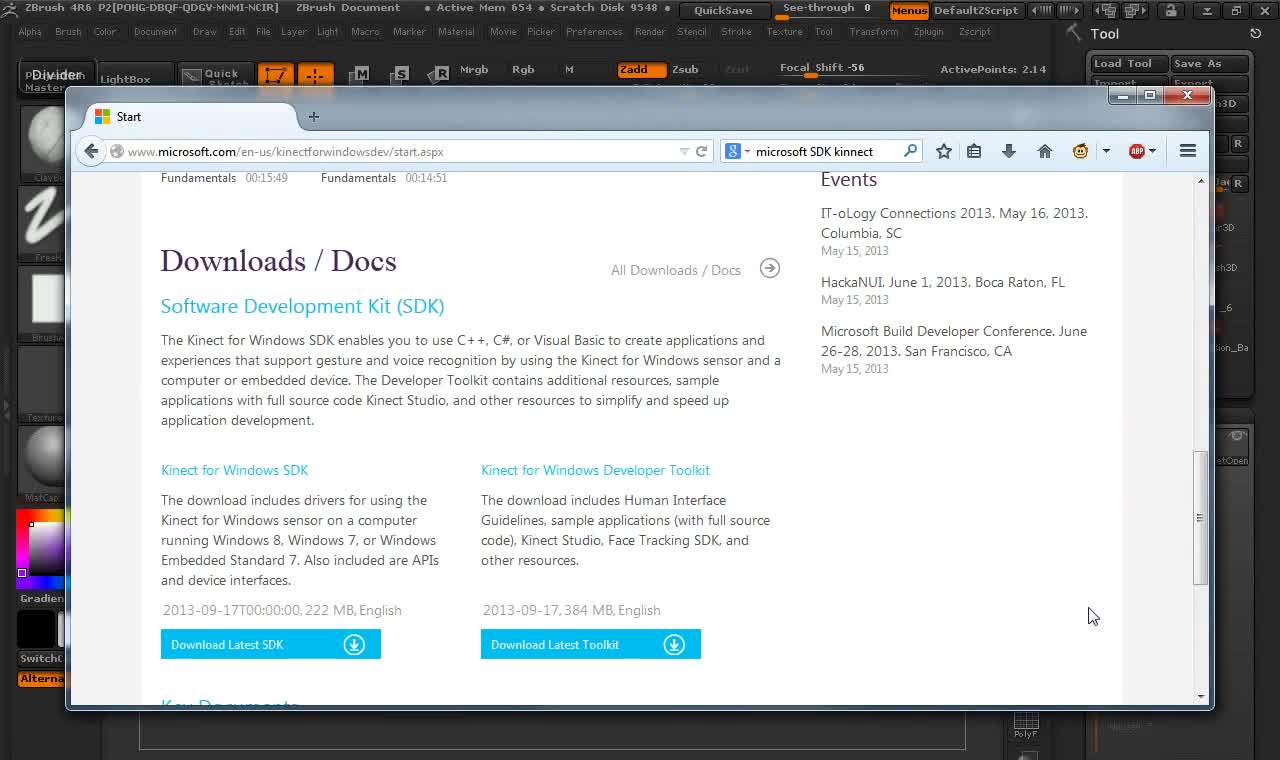
Task: Click the HackaNUI event text
Action: [943, 282]
